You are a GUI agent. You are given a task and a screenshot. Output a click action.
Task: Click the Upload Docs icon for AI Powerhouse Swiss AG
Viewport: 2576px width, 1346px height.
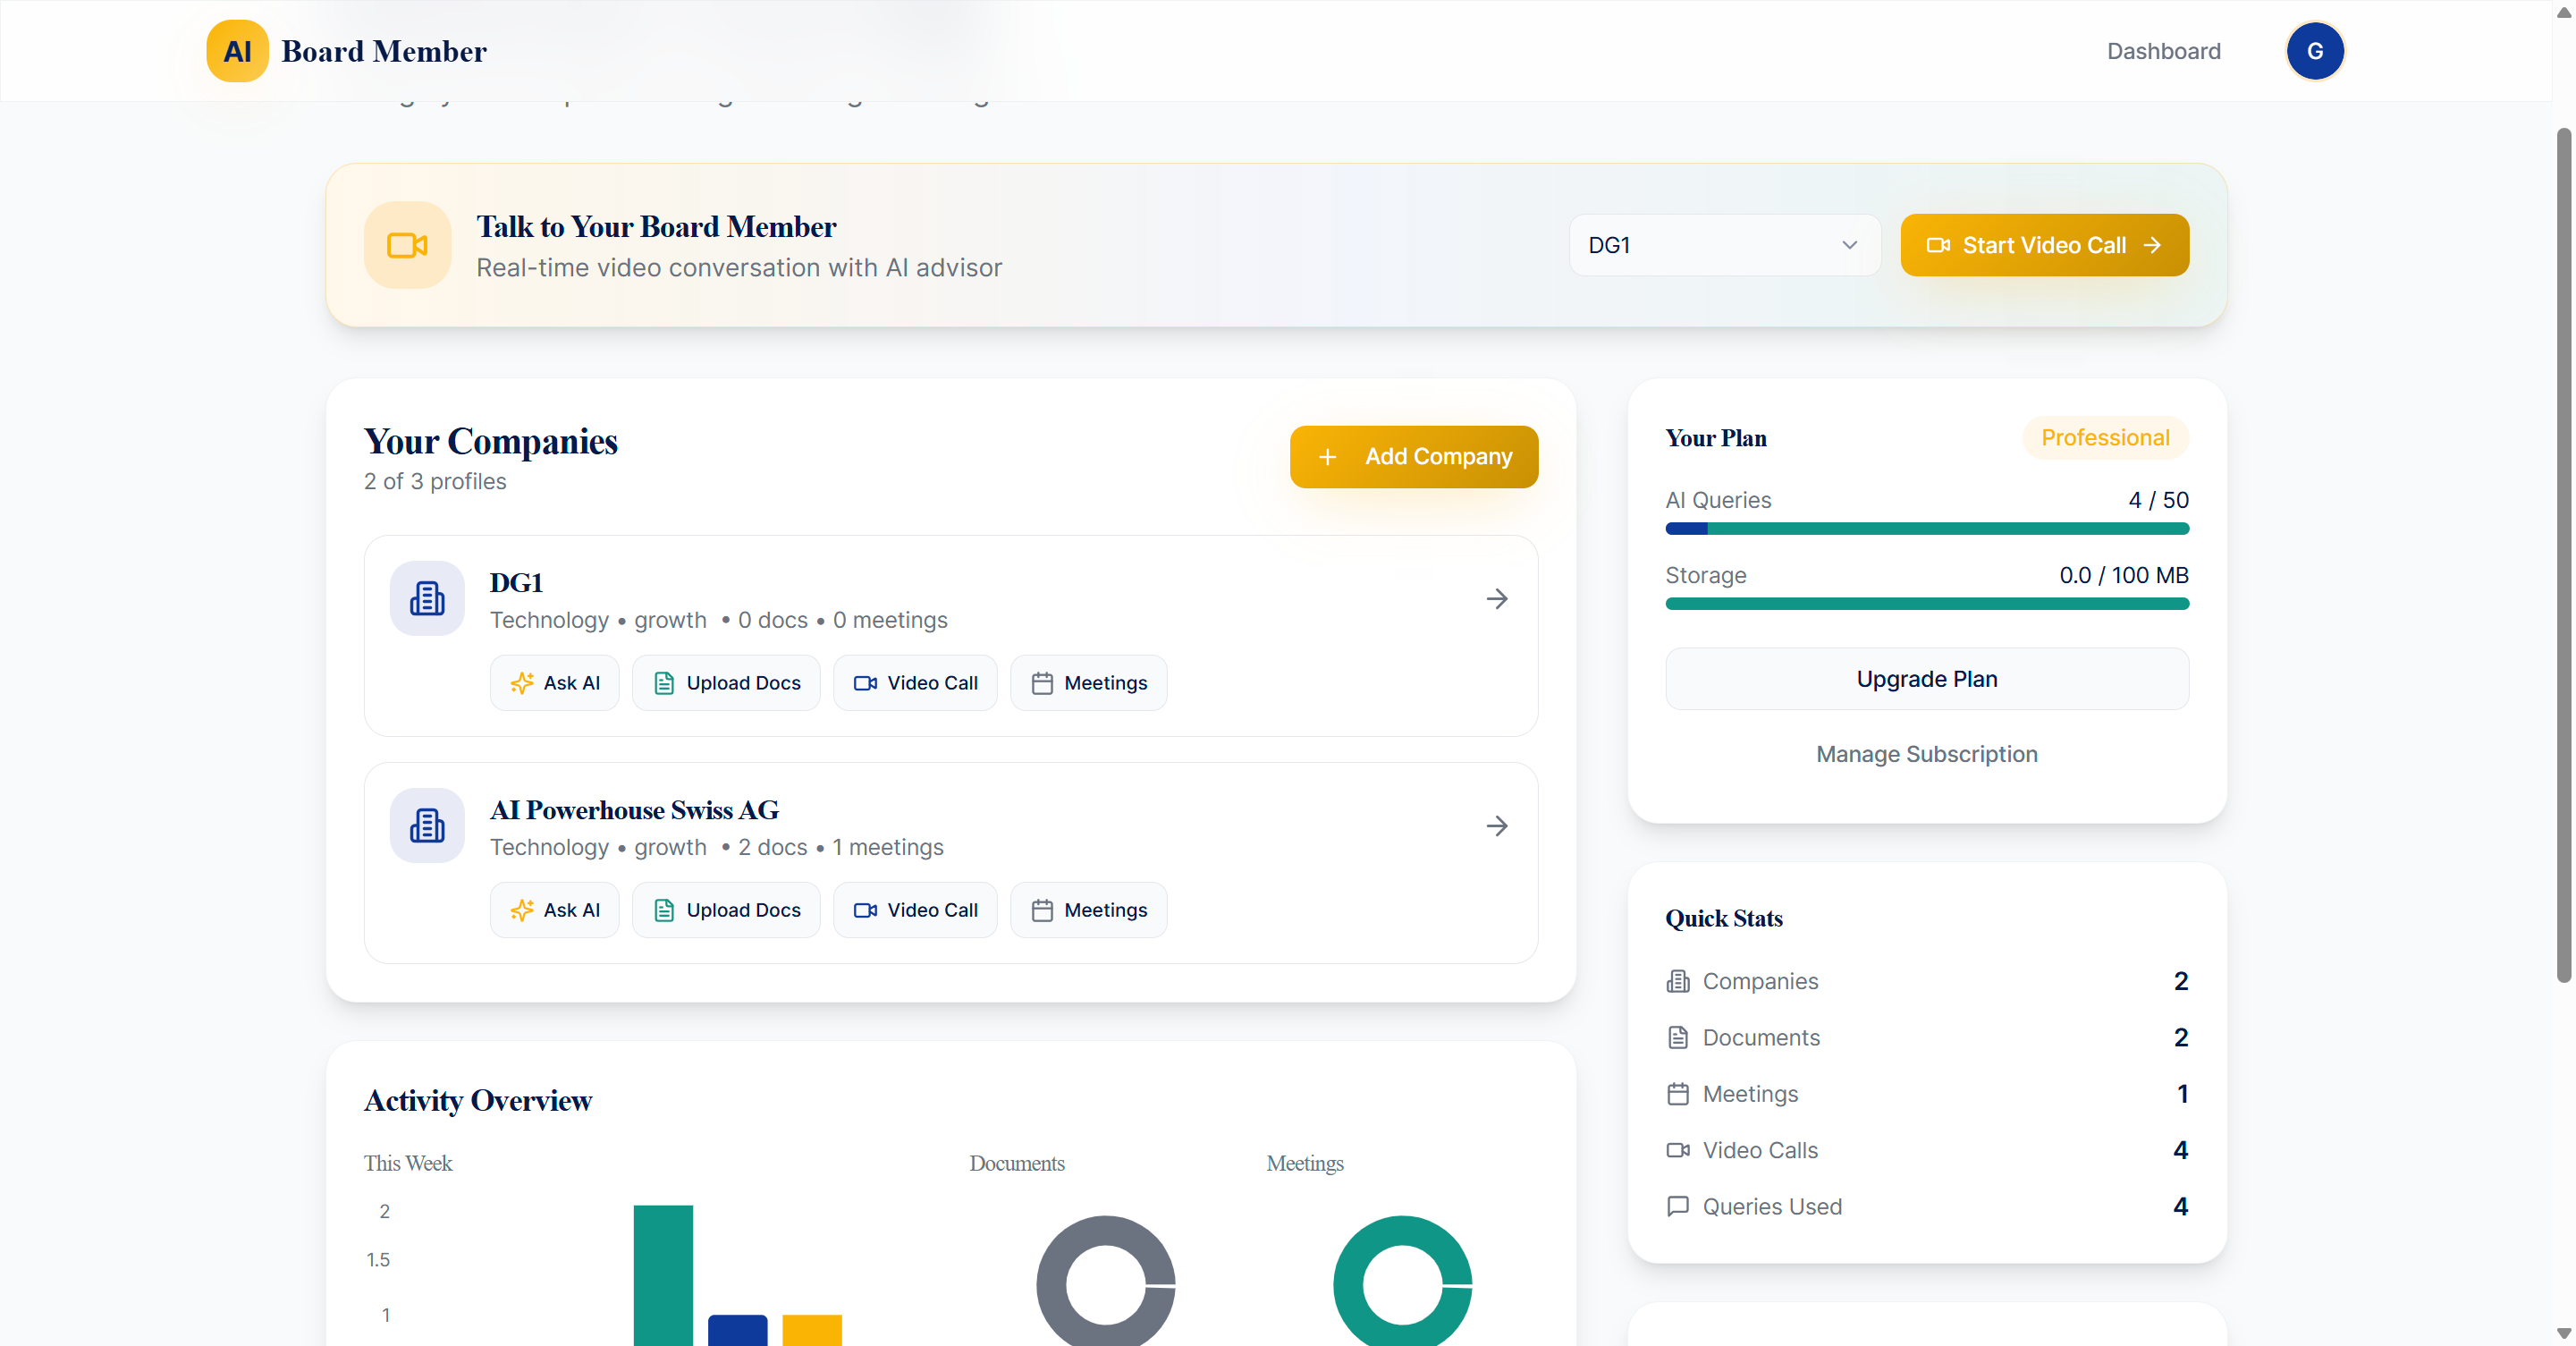click(664, 910)
